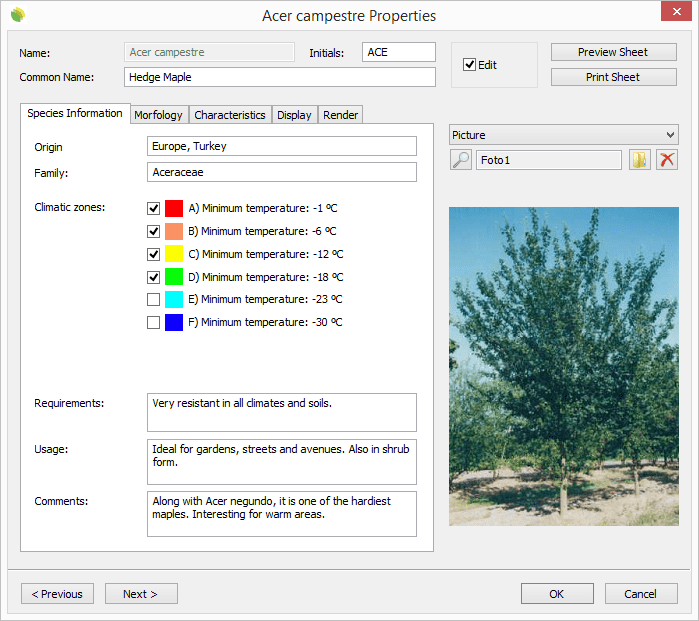The image size is (699, 621).
Task: Cancel the properties dialog
Action: click(x=641, y=594)
